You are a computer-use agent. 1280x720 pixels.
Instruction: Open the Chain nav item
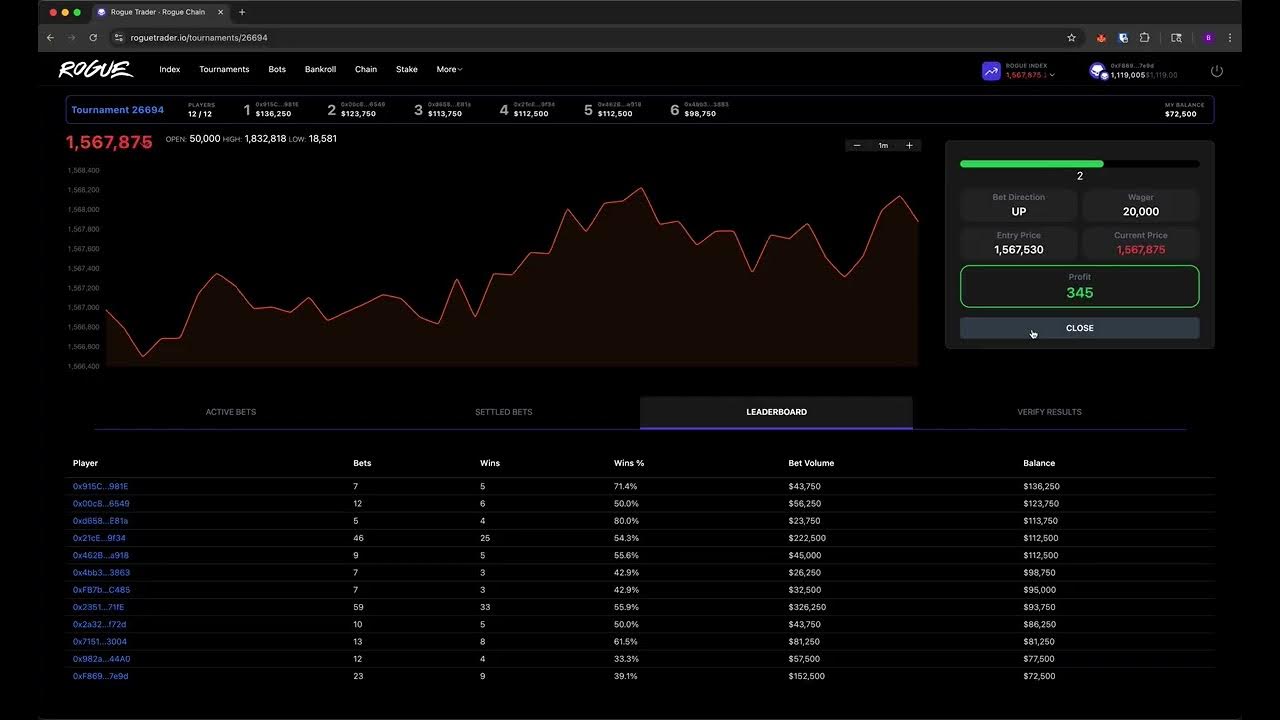coord(366,69)
